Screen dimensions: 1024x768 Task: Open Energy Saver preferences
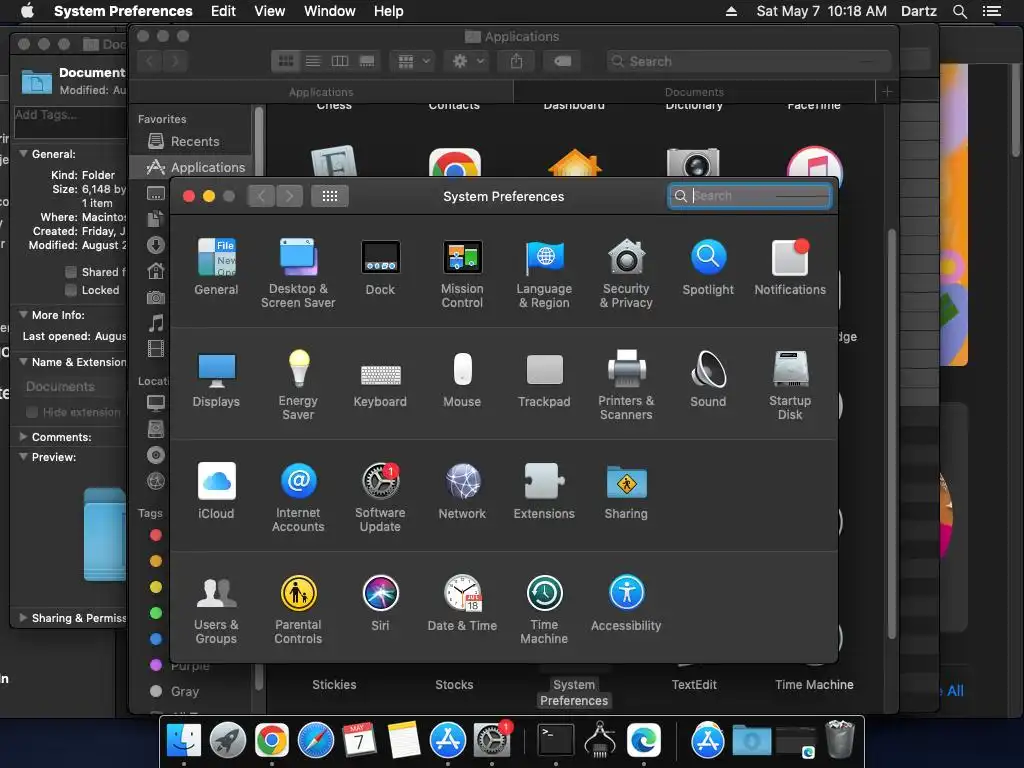(298, 386)
